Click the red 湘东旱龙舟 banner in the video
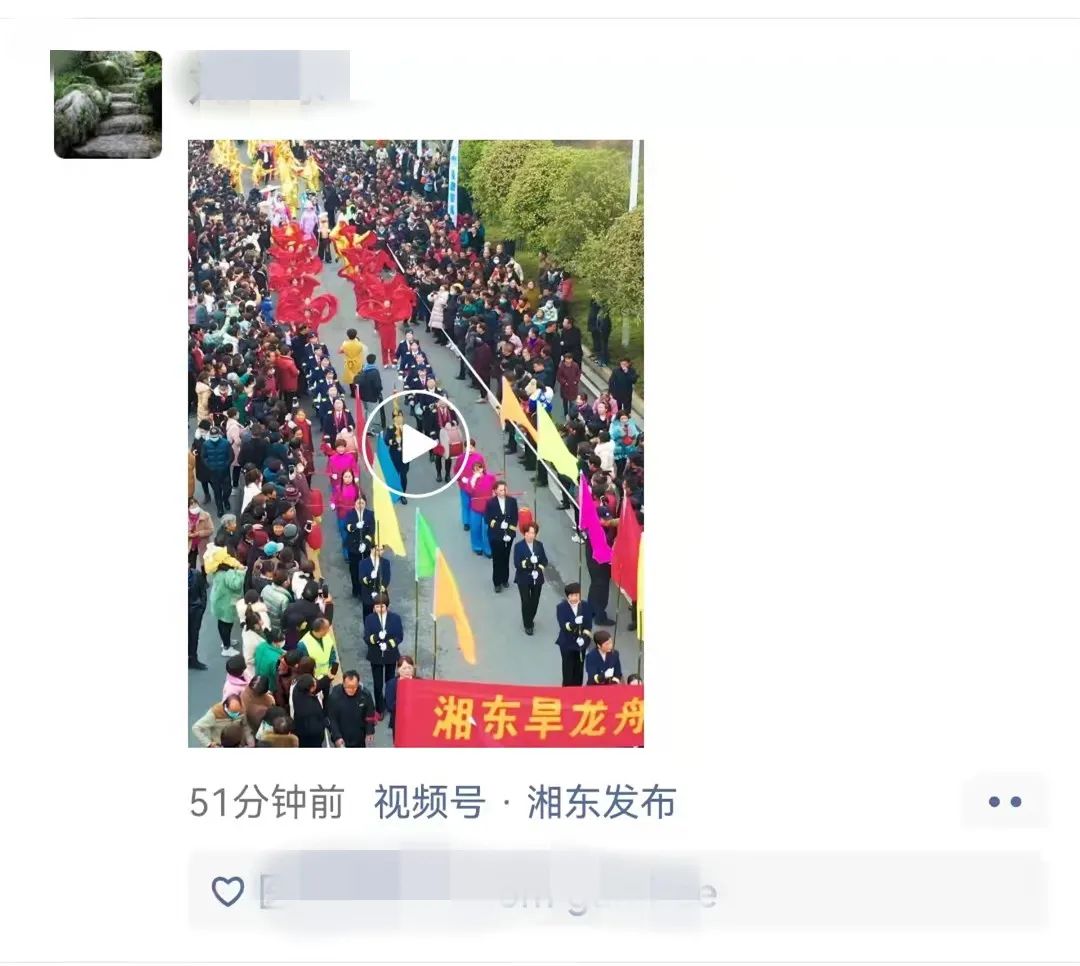1080x966 pixels. click(519, 713)
